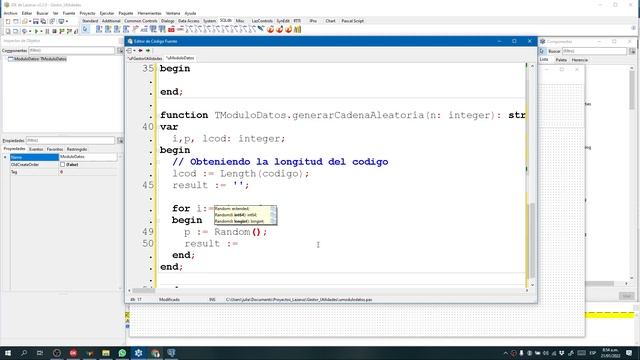Click the green forward arrow in the code editor
Image resolution: width=640 pixels, height=360 pixels.
tap(148, 51)
